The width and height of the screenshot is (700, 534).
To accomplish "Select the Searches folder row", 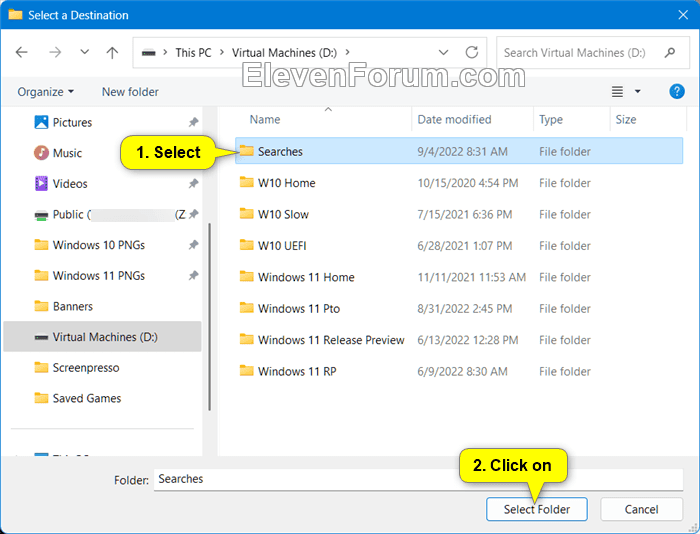I will click(x=459, y=151).
